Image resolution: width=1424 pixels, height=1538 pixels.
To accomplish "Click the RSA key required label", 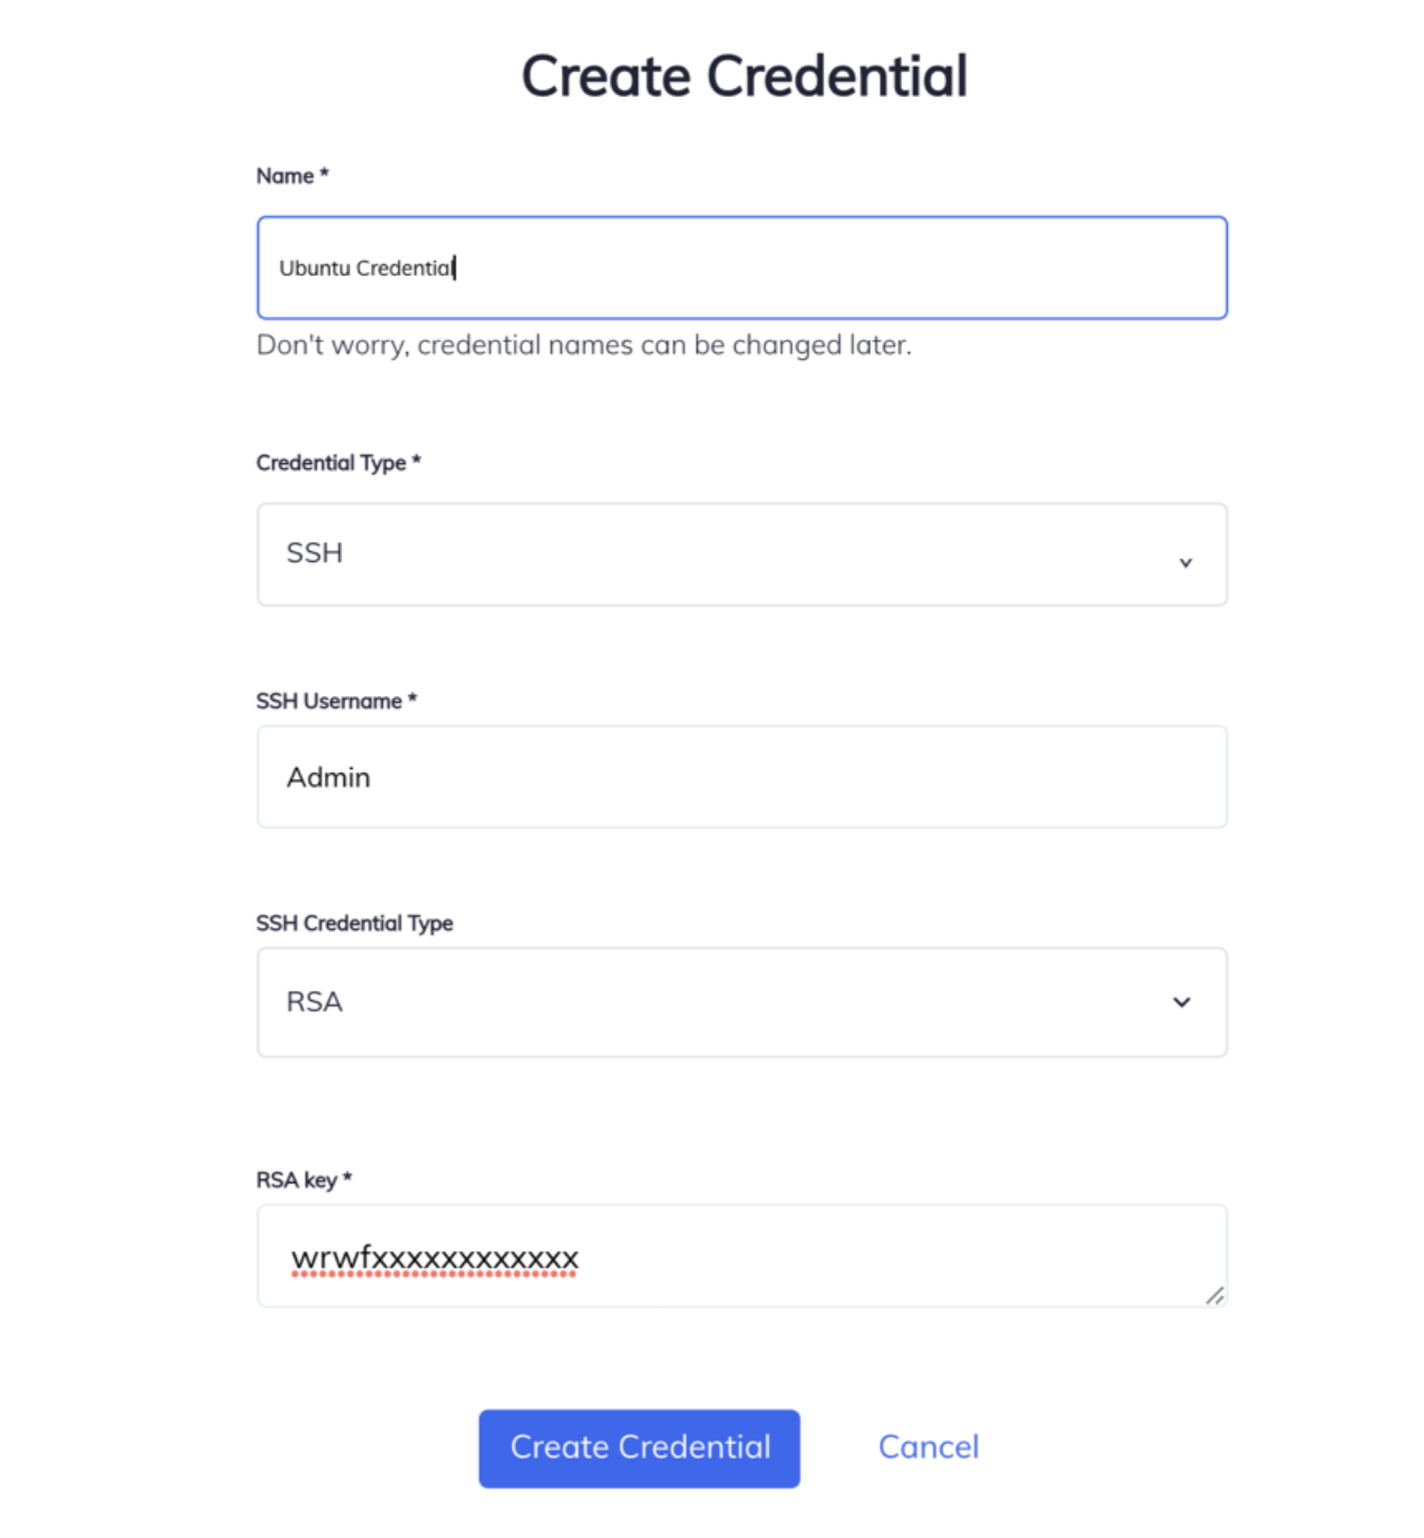I will (x=303, y=1180).
